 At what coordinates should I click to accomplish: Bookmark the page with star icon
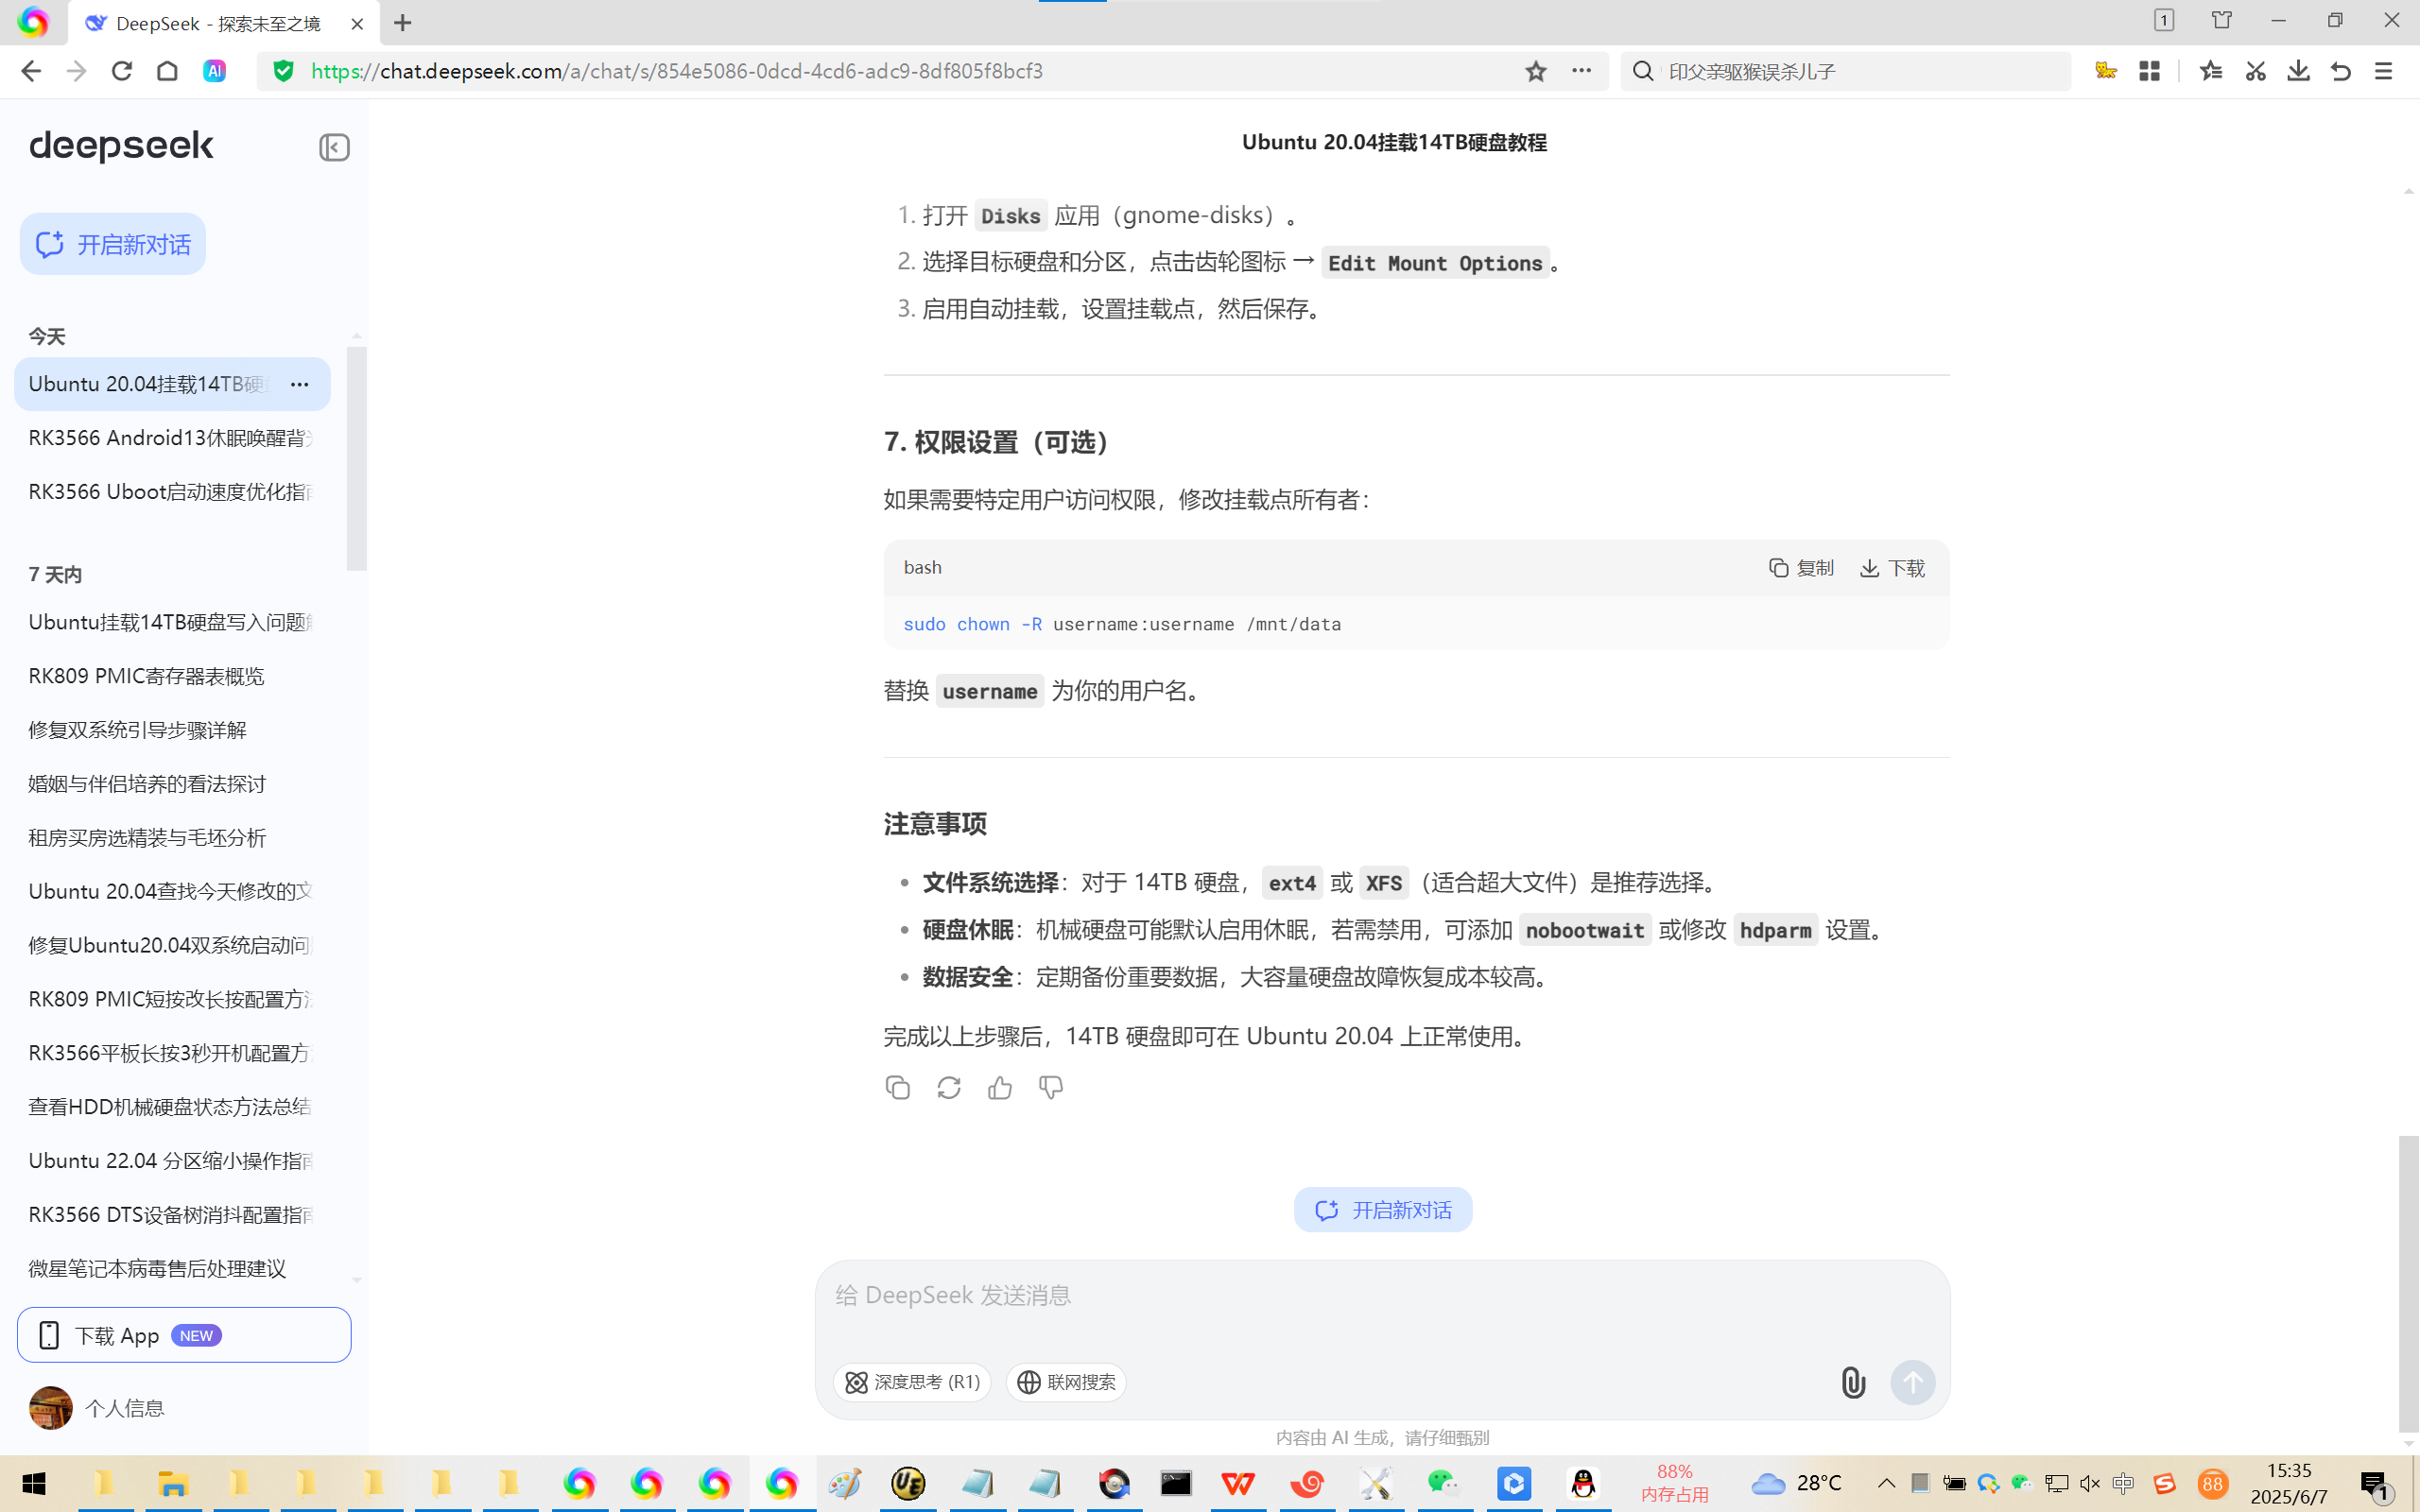pos(1536,71)
